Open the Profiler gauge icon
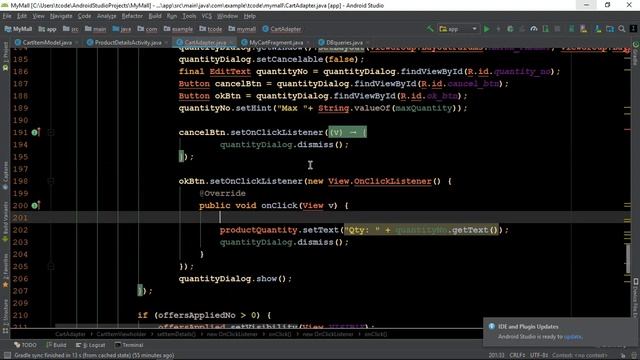This screenshot has width=640, height=360. click(534, 29)
